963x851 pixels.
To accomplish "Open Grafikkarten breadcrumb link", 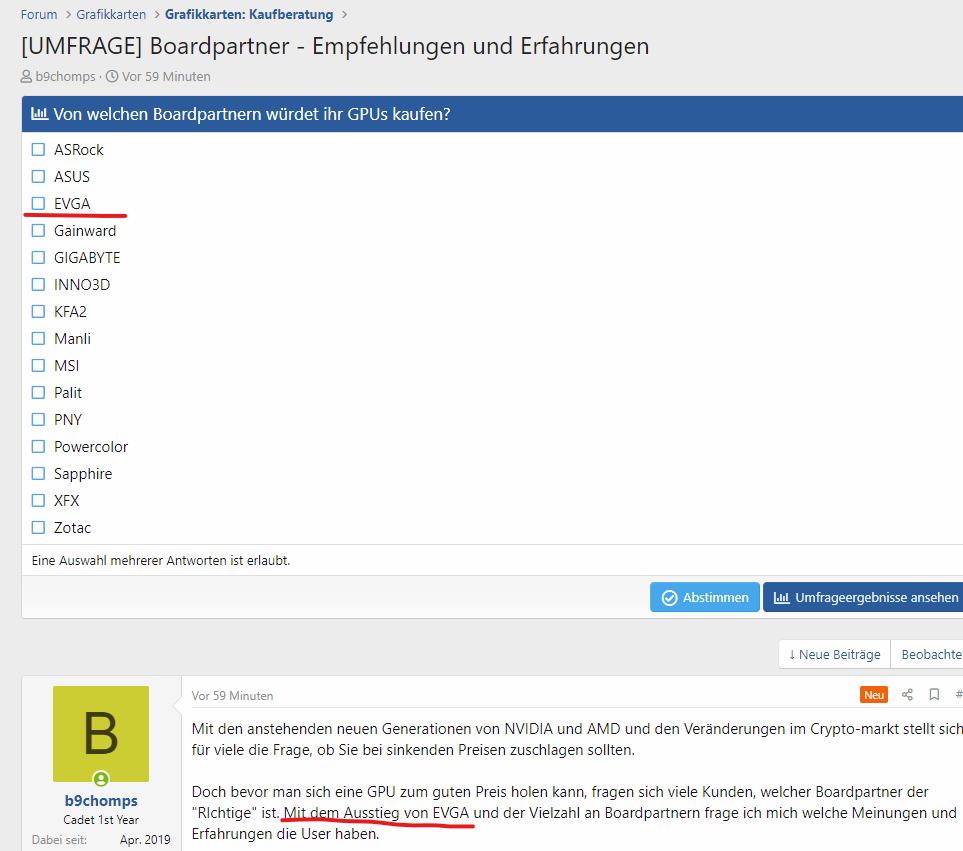I will coord(111,15).
